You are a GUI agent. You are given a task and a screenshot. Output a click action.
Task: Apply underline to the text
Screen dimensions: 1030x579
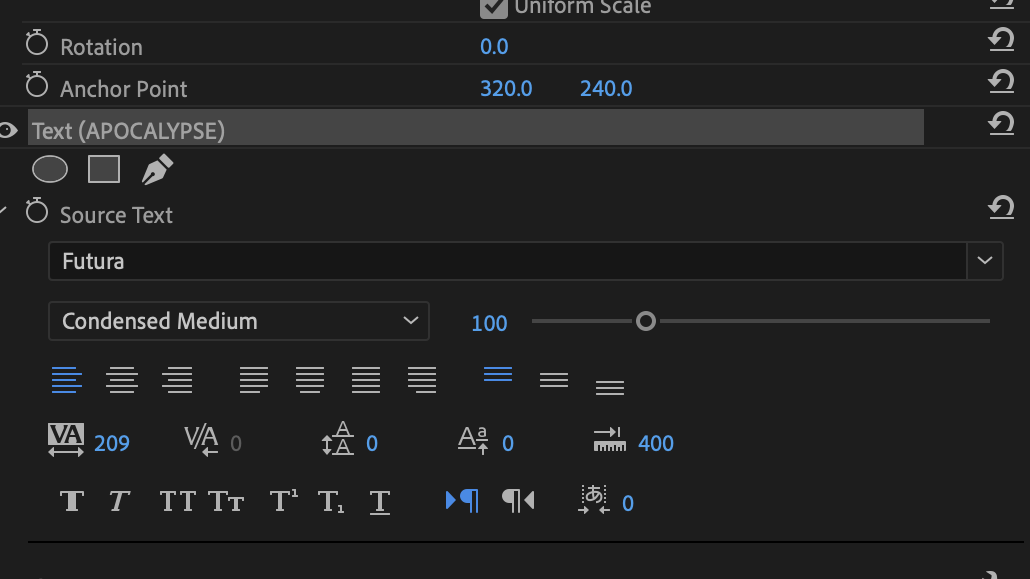point(379,501)
